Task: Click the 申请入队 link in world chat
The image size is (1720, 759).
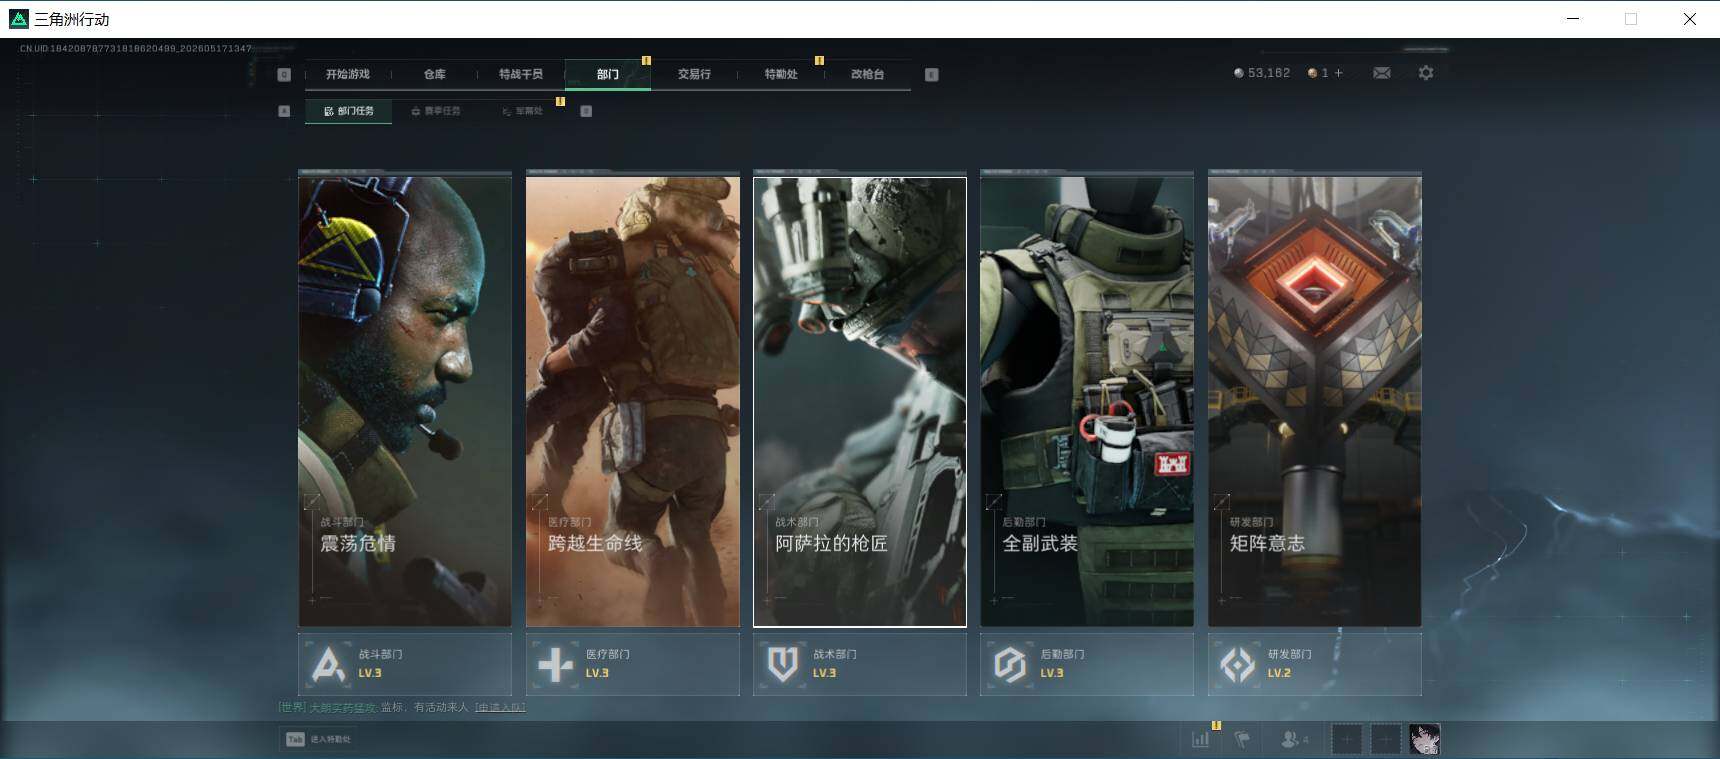Action: (500, 707)
